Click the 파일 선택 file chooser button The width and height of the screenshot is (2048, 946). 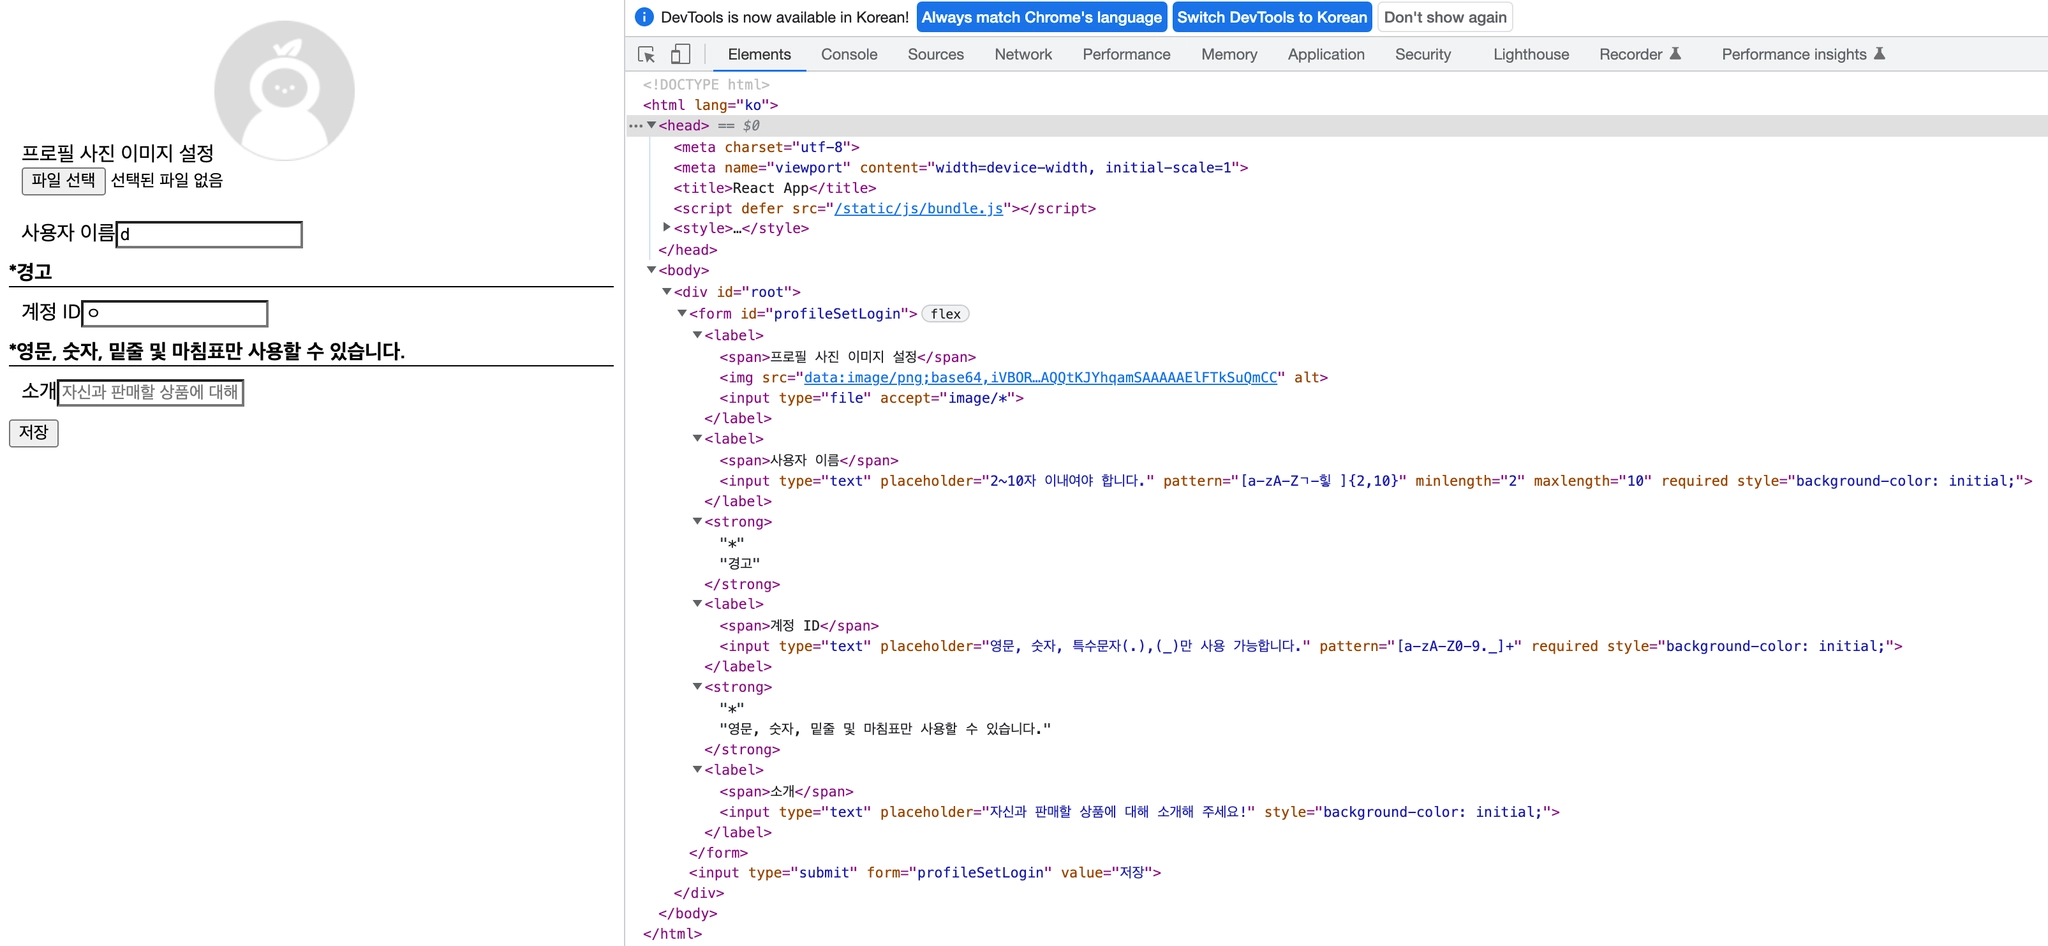[x=63, y=180]
